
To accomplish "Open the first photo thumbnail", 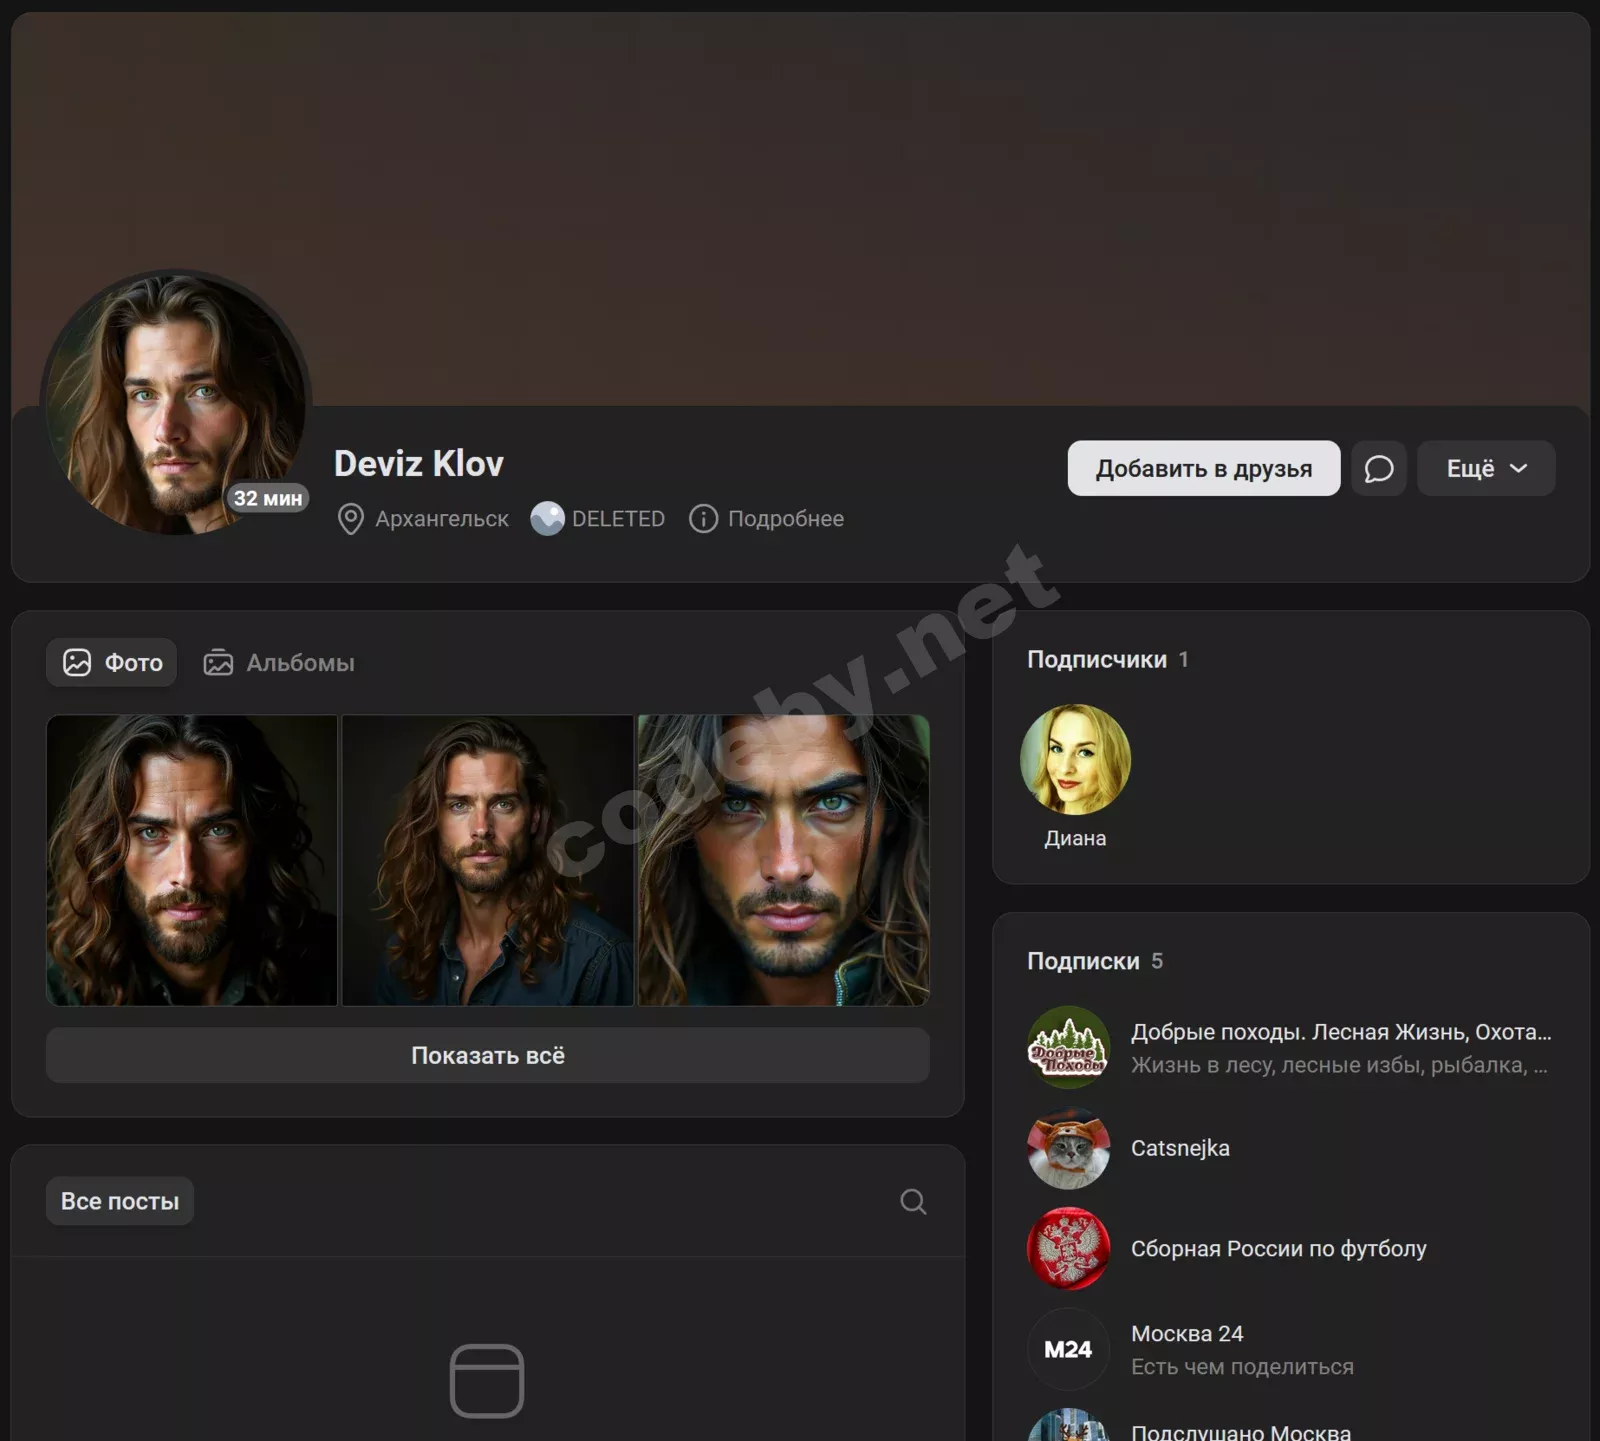I will coord(192,860).
